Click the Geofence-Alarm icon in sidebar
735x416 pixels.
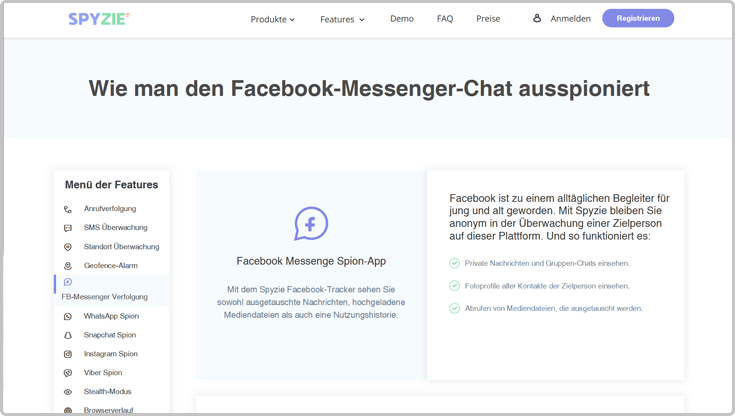68,266
